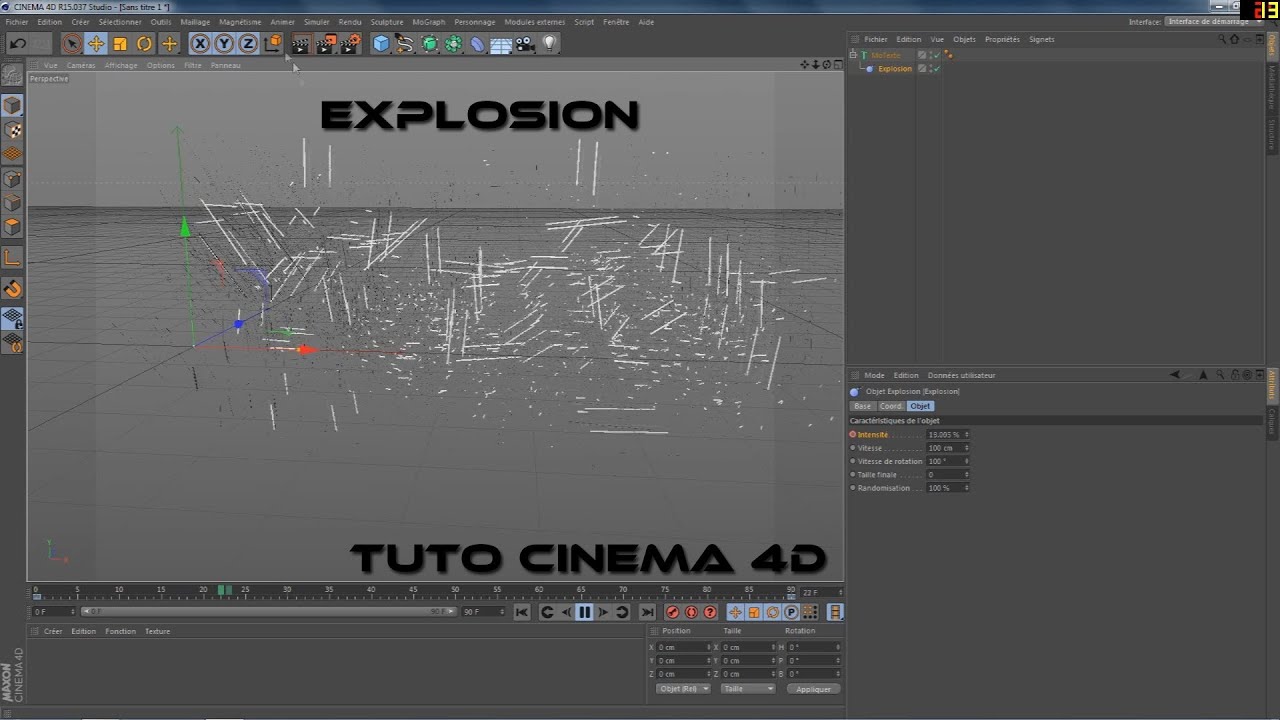1280x720 pixels.
Task: Toggle the Intensité keyframe dot
Action: [853, 435]
